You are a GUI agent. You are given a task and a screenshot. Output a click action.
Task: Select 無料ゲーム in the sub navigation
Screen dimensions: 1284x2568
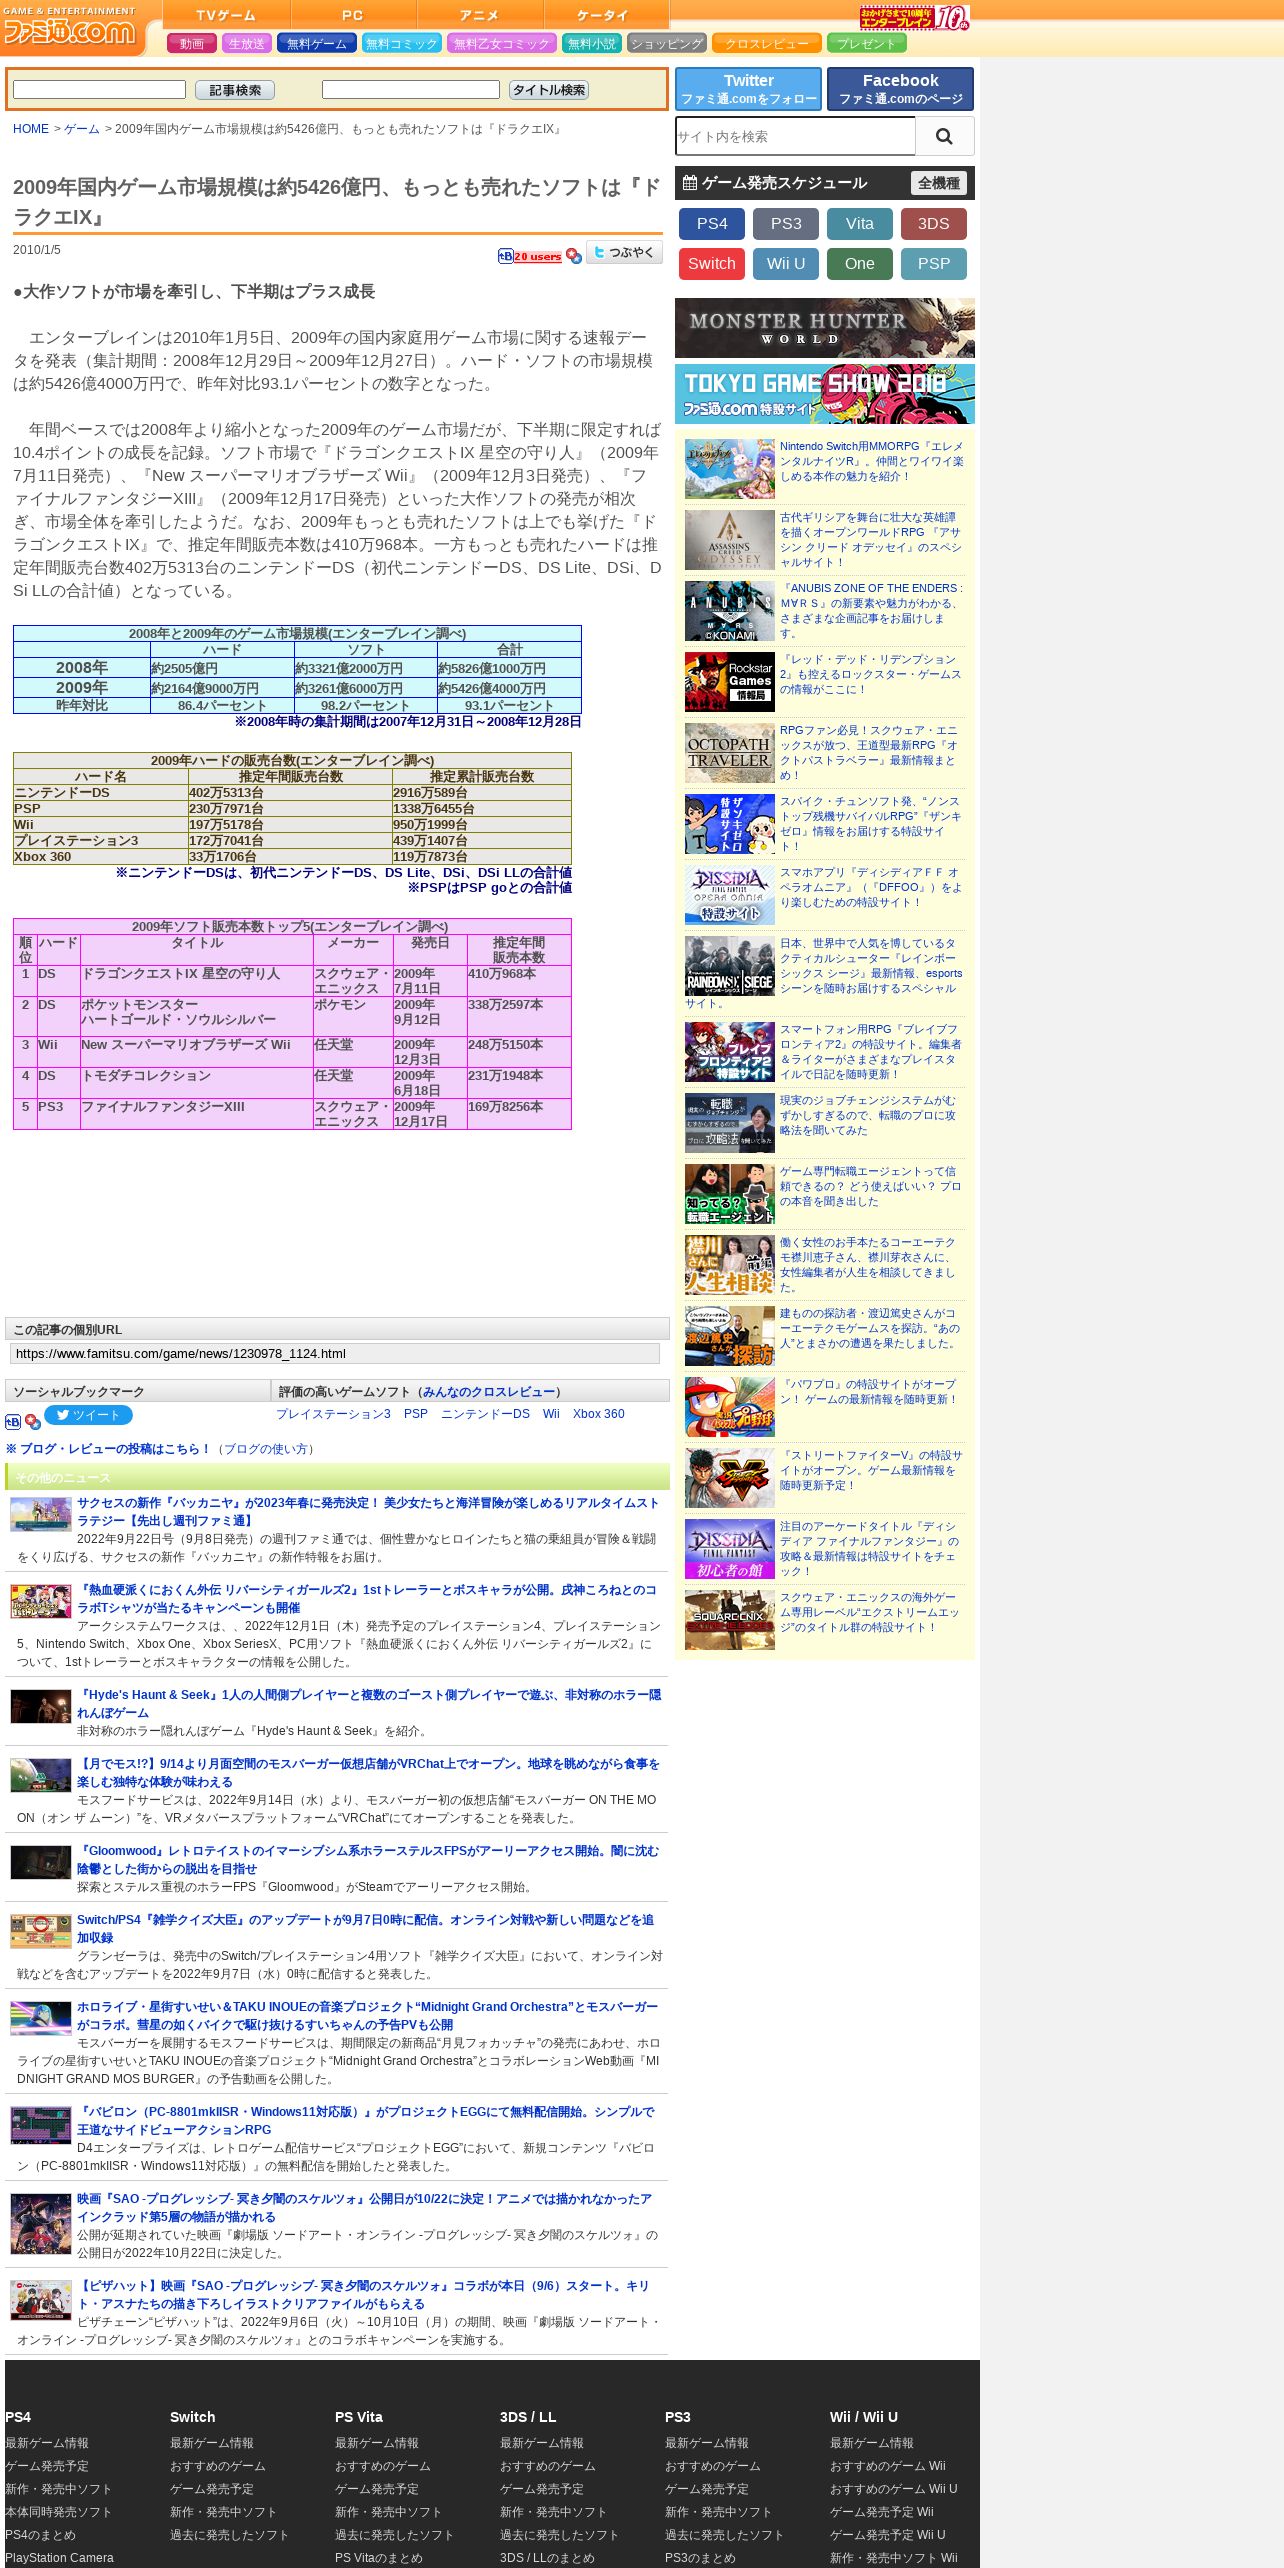tap(317, 43)
